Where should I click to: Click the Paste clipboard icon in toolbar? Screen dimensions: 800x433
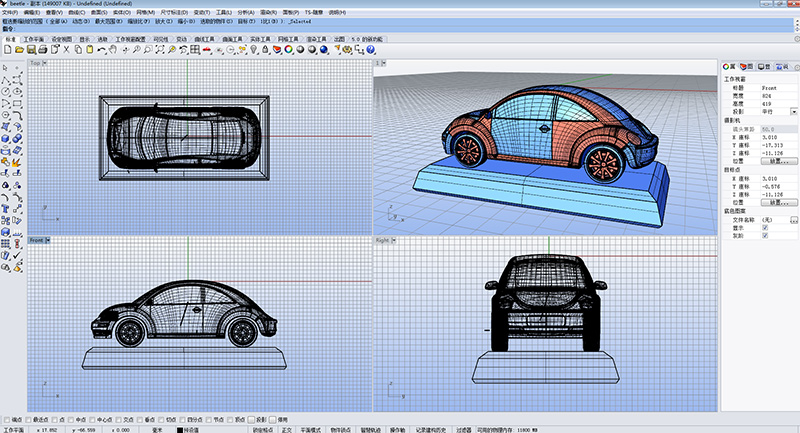pyautogui.click(x=89, y=49)
